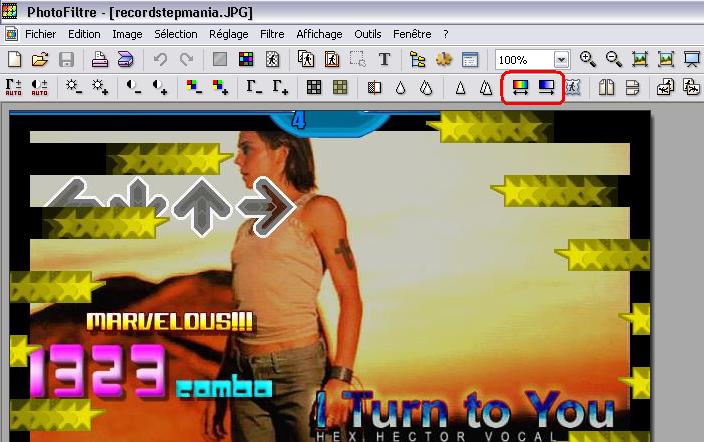
Task: Open the Affichage menu
Action: coord(319,34)
